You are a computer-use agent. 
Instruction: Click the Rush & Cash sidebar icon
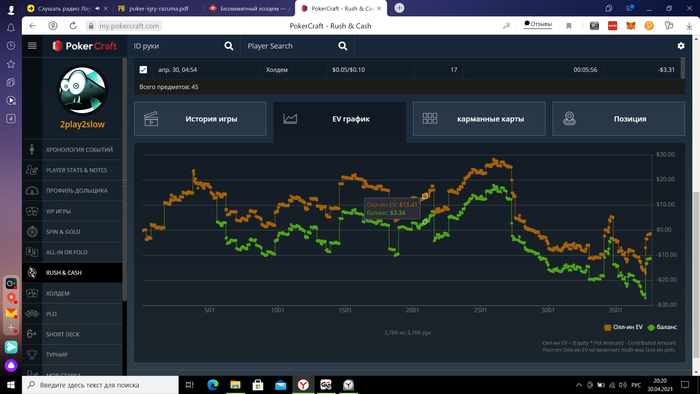point(32,273)
